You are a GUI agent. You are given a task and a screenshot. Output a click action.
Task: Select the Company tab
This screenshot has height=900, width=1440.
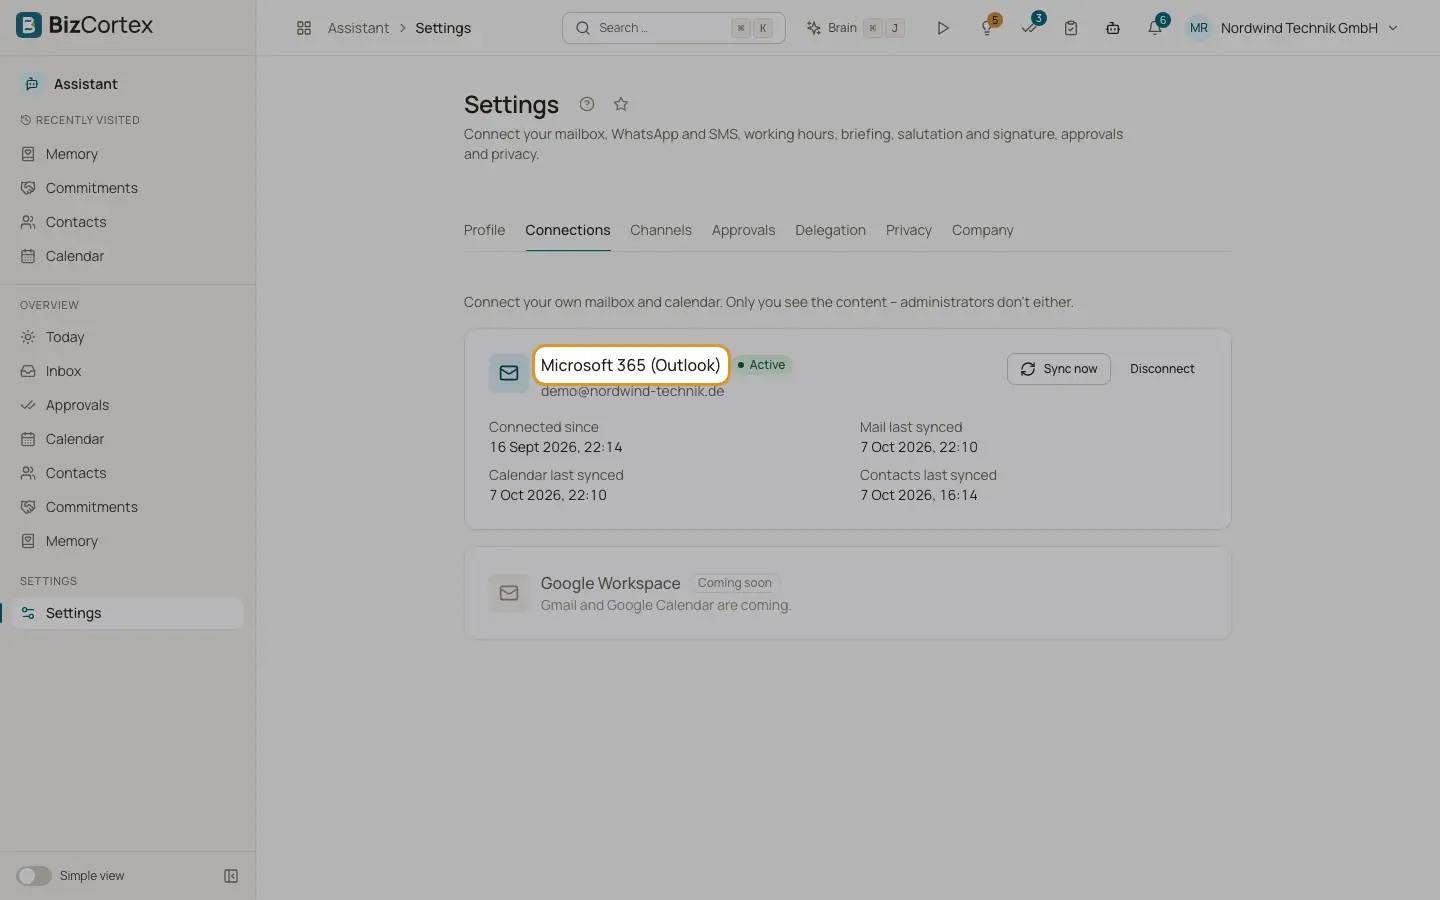pyautogui.click(x=983, y=230)
